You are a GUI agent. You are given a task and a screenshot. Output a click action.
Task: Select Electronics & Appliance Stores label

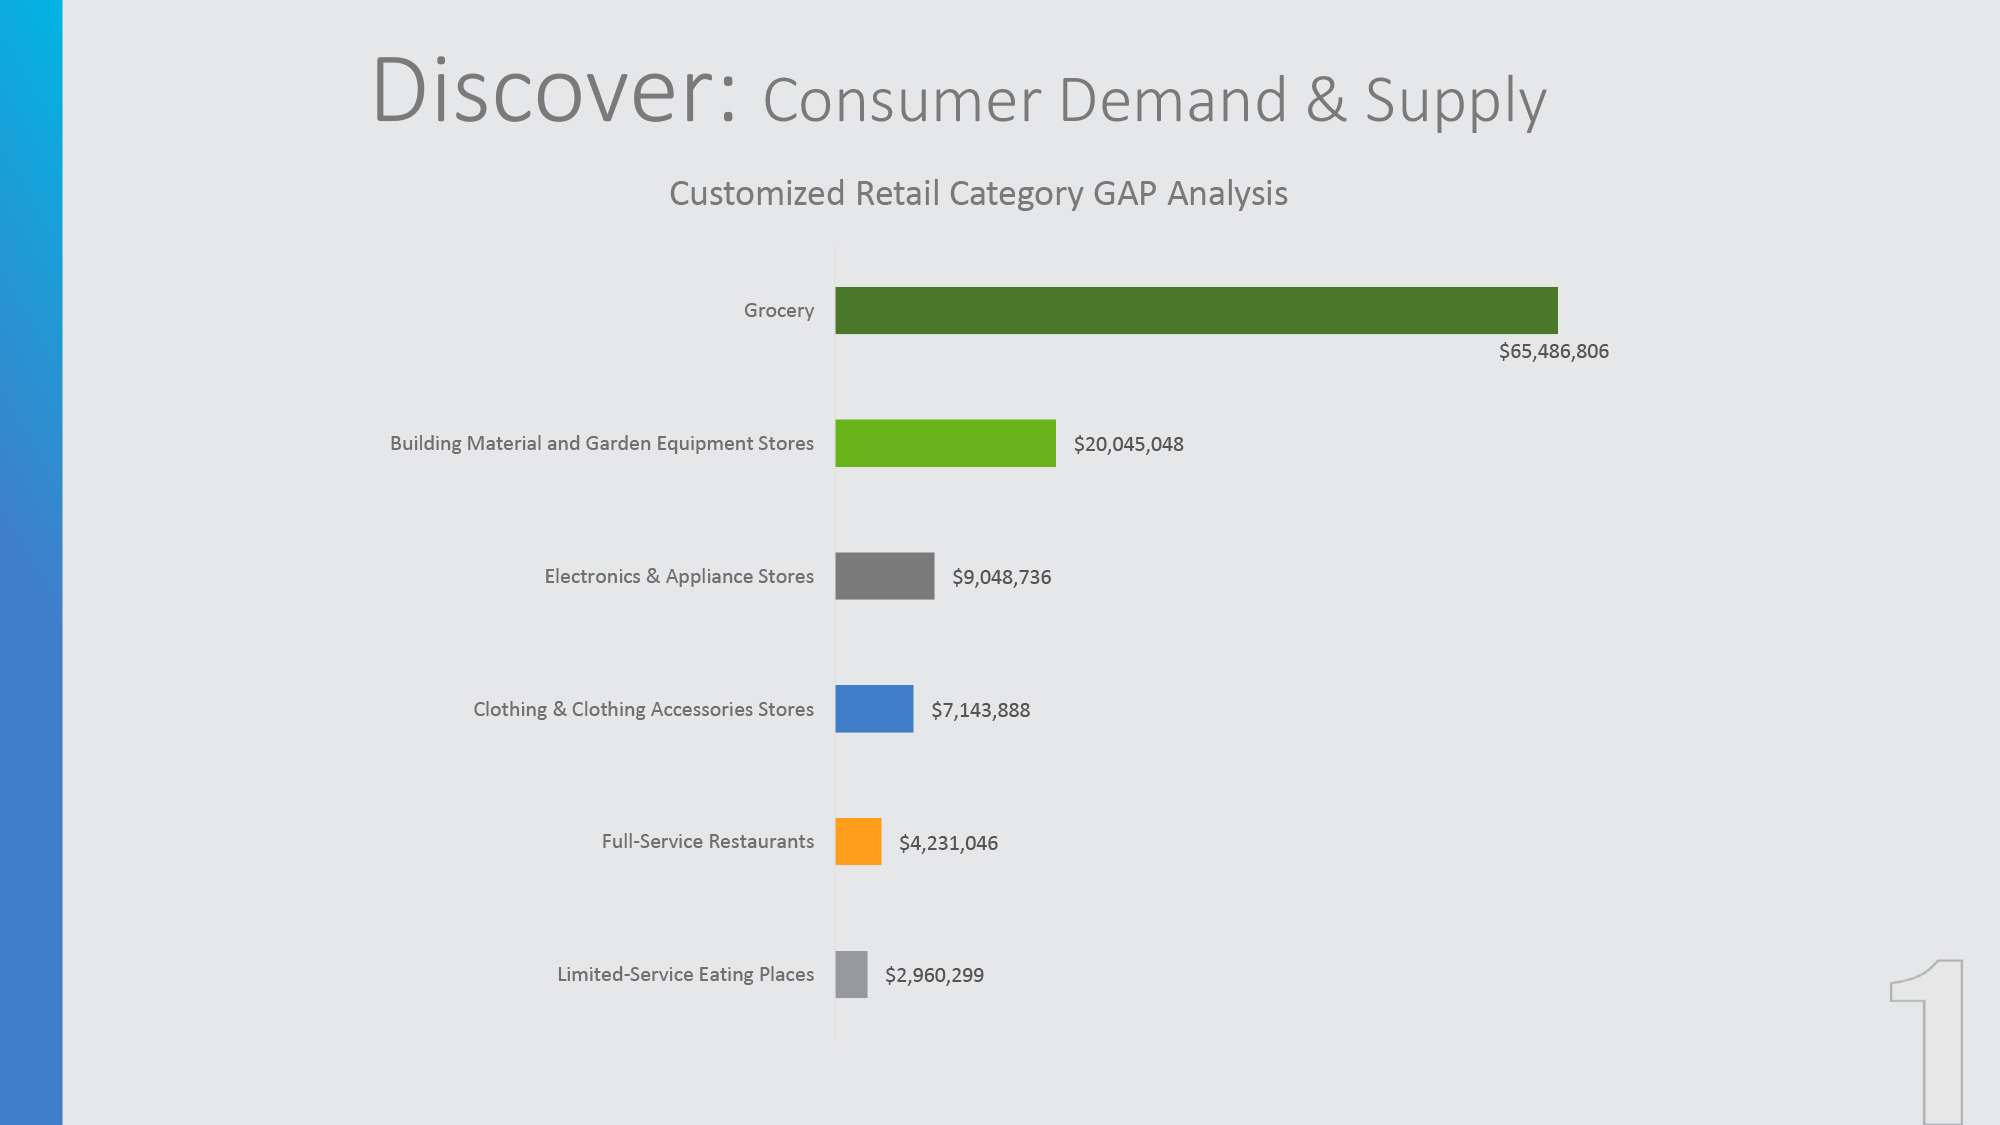click(x=678, y=576)
